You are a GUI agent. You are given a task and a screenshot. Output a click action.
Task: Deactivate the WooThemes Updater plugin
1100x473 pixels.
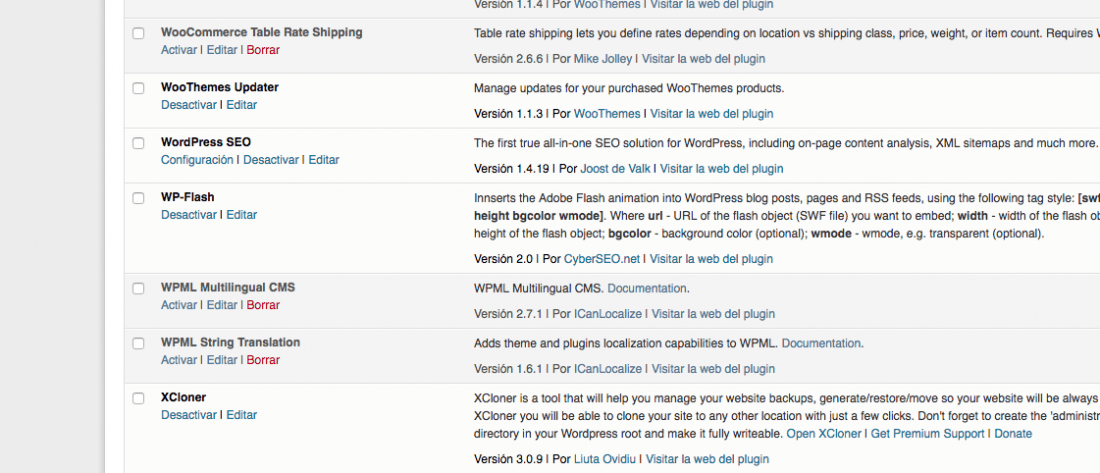click(189, 105)
